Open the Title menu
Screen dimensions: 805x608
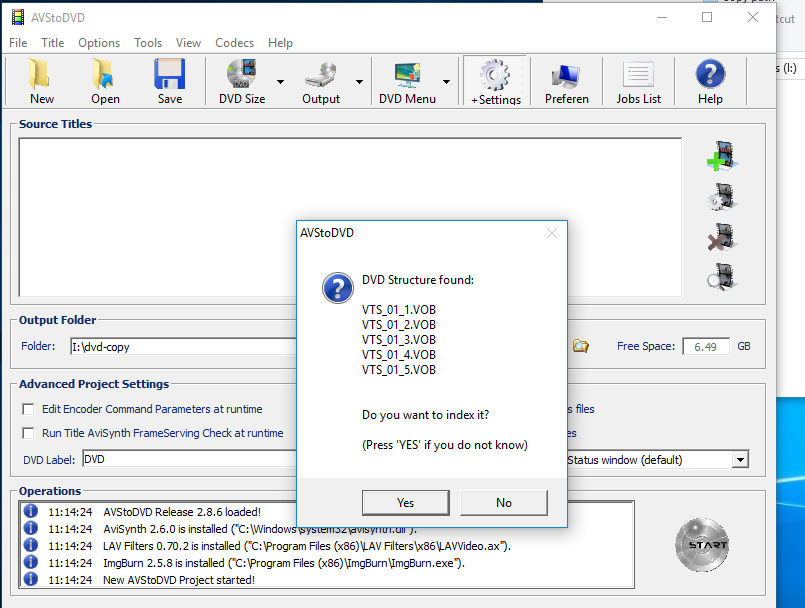(52, 43)
